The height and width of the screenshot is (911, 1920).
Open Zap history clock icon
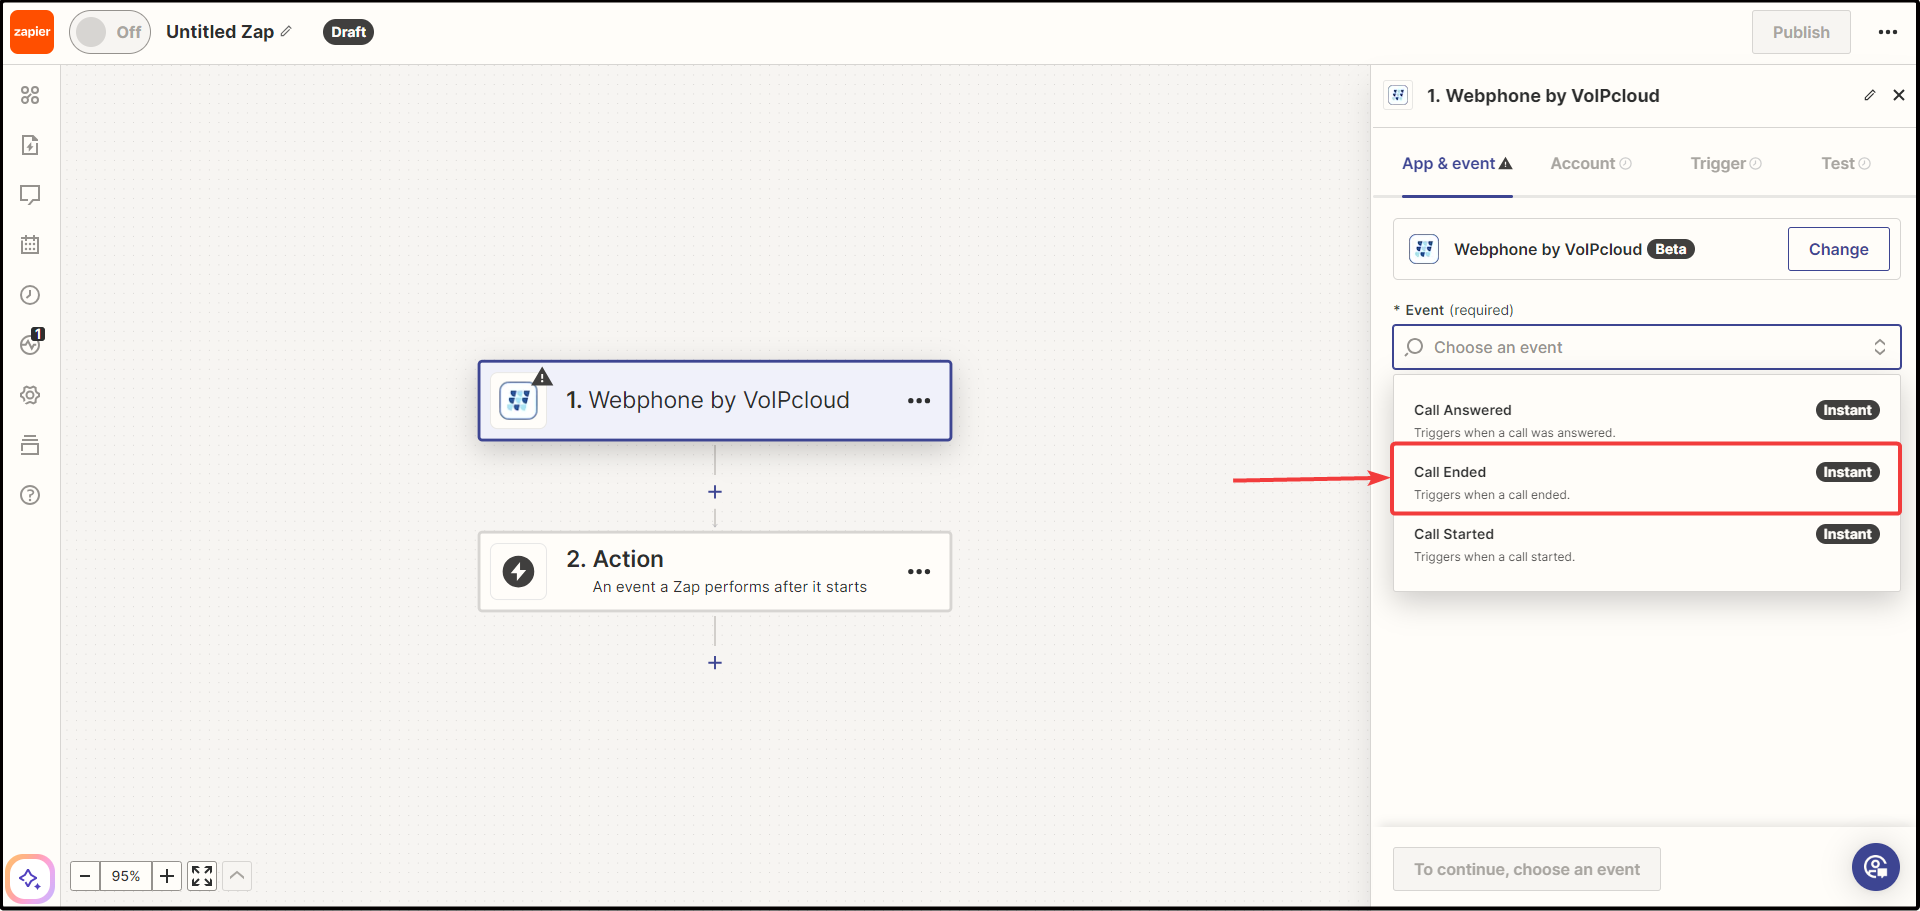coord(30,295)
